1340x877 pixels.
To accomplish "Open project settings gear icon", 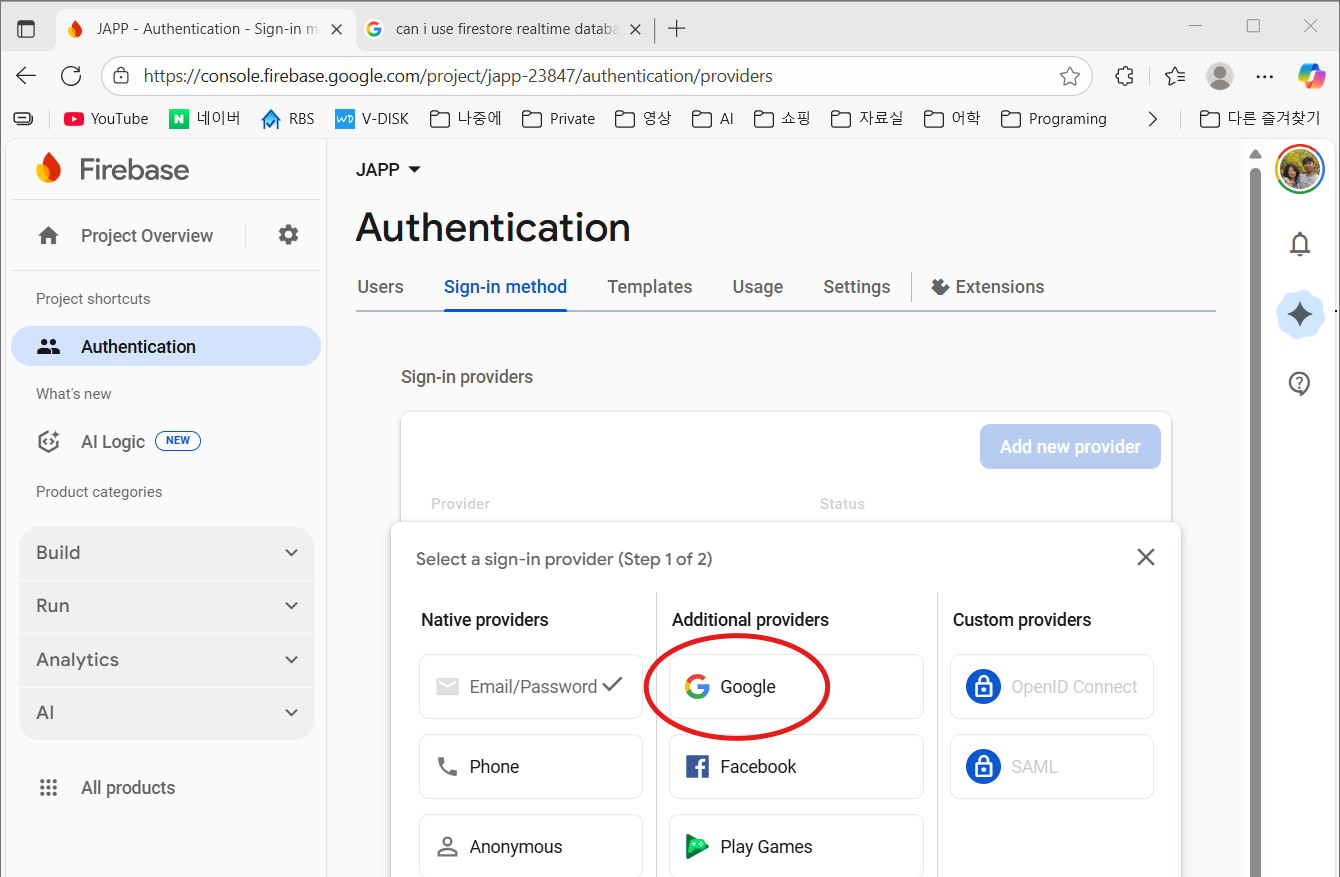I will 288,235.
